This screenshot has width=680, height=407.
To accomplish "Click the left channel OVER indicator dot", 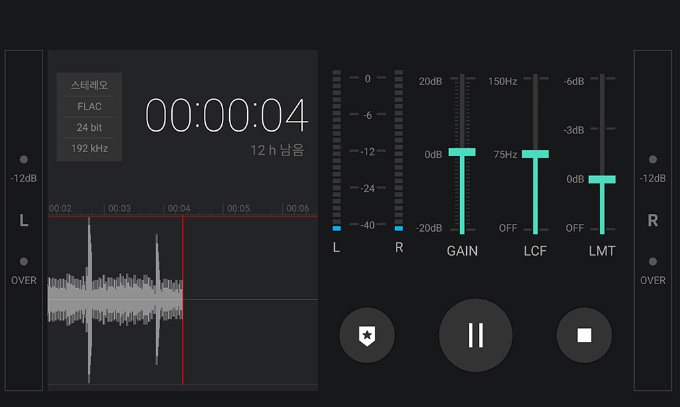I will click(24, 261).
